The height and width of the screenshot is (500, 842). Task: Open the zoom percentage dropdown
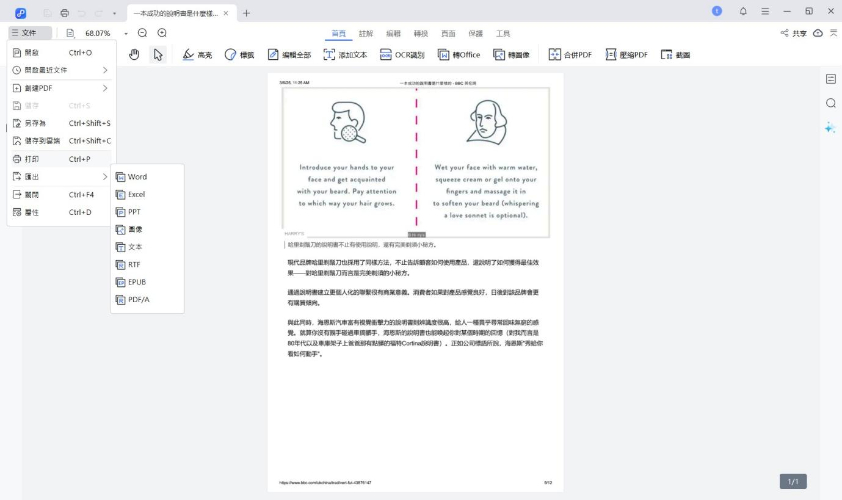126,33
